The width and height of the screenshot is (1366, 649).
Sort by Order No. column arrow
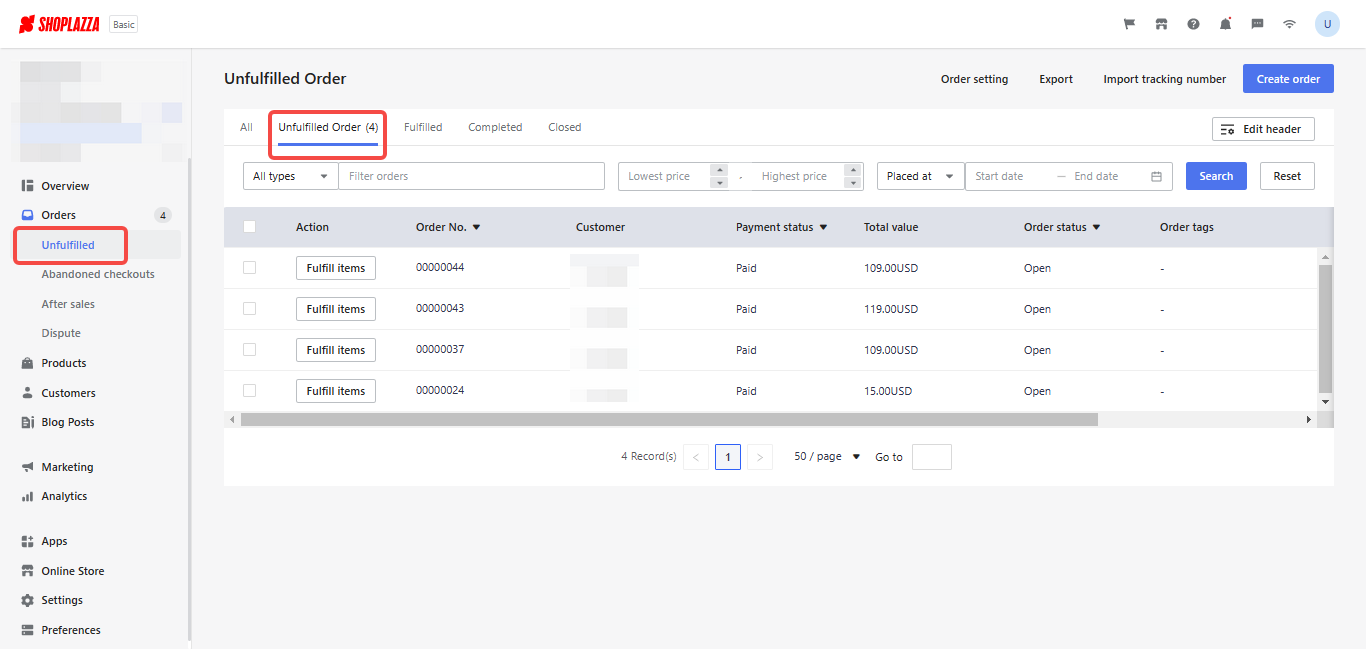477,228
